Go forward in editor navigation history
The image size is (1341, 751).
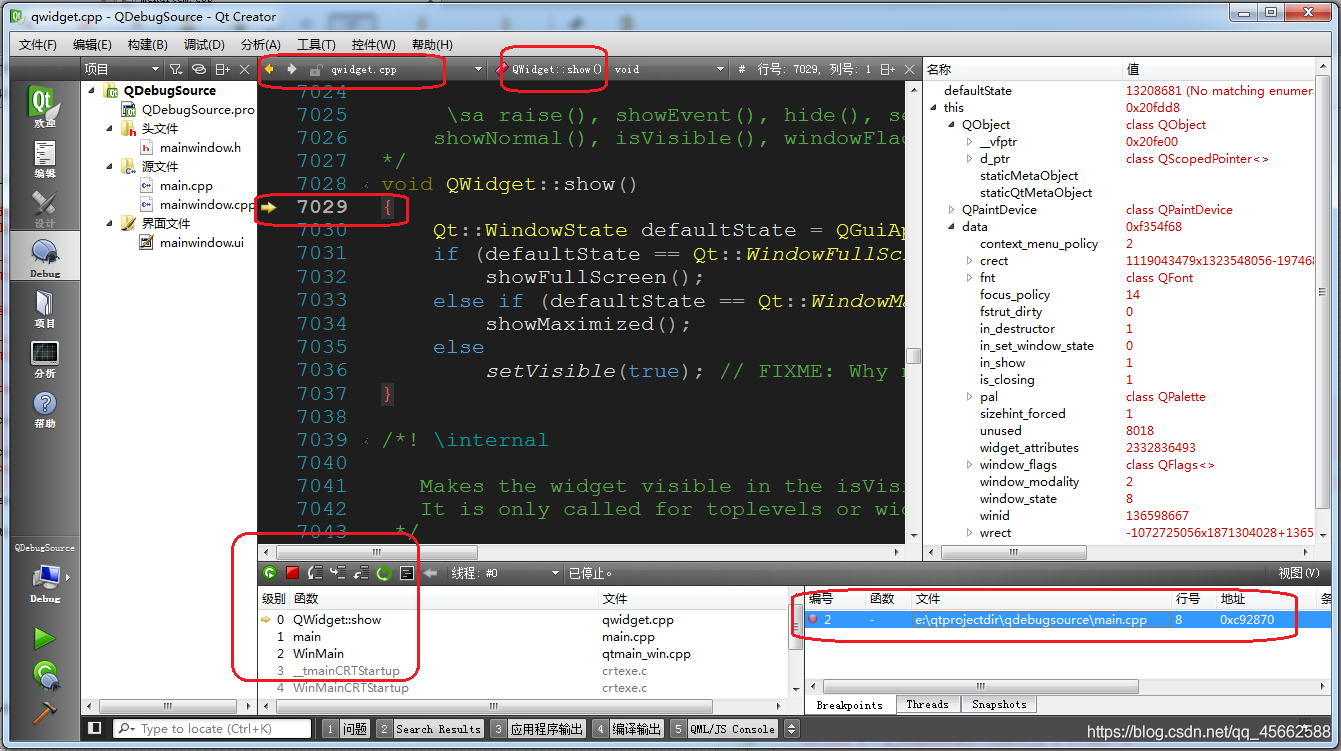[x=291, y=69]
